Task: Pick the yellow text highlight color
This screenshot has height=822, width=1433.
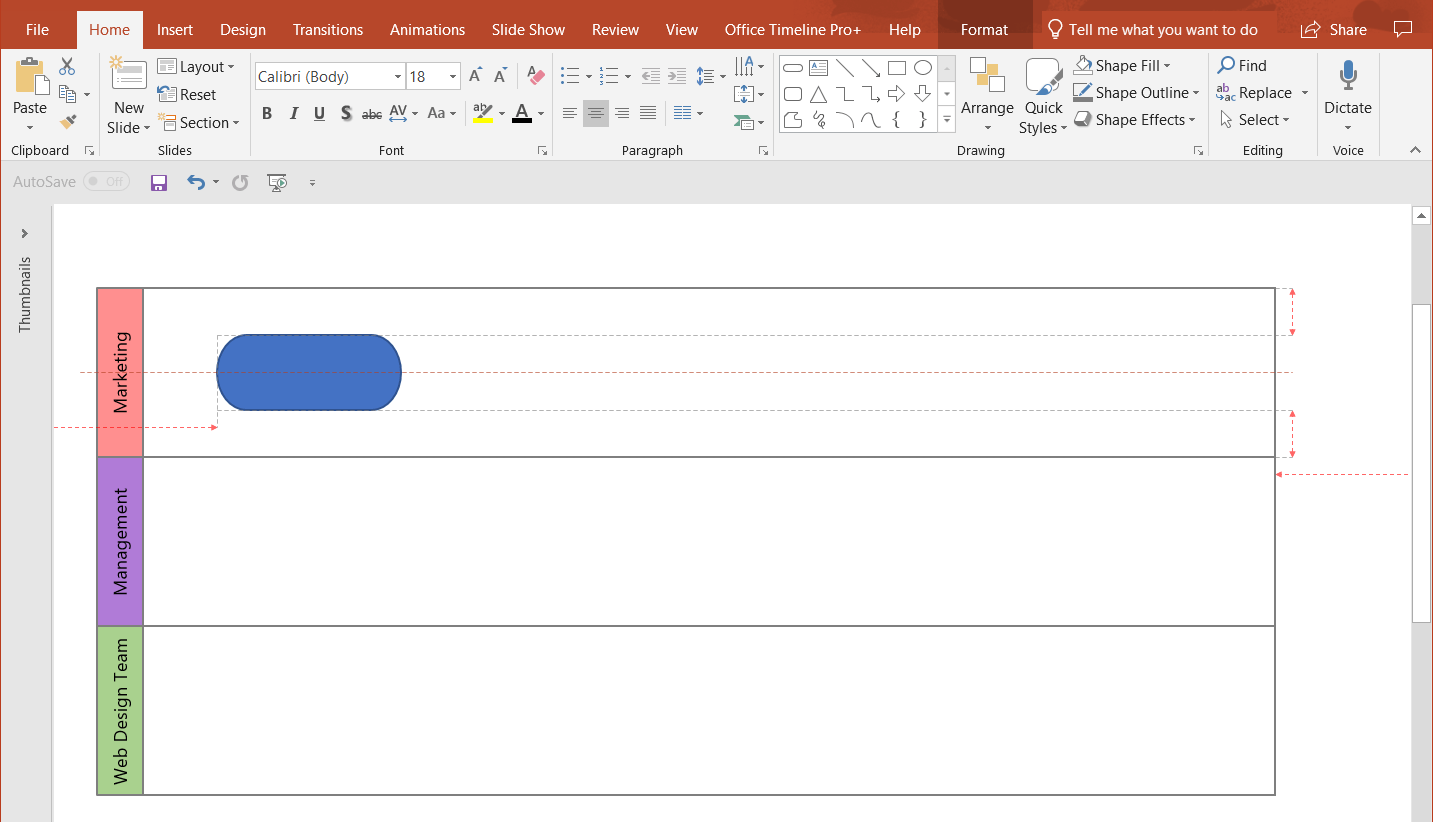Action: [x=483, y=113]
